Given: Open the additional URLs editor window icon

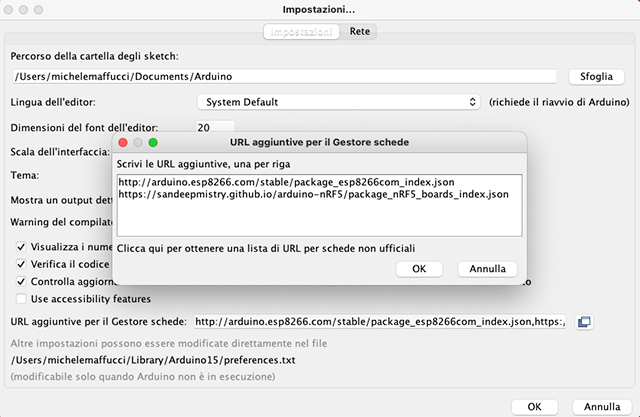Looking at the screenshot, I should point(586,321).
